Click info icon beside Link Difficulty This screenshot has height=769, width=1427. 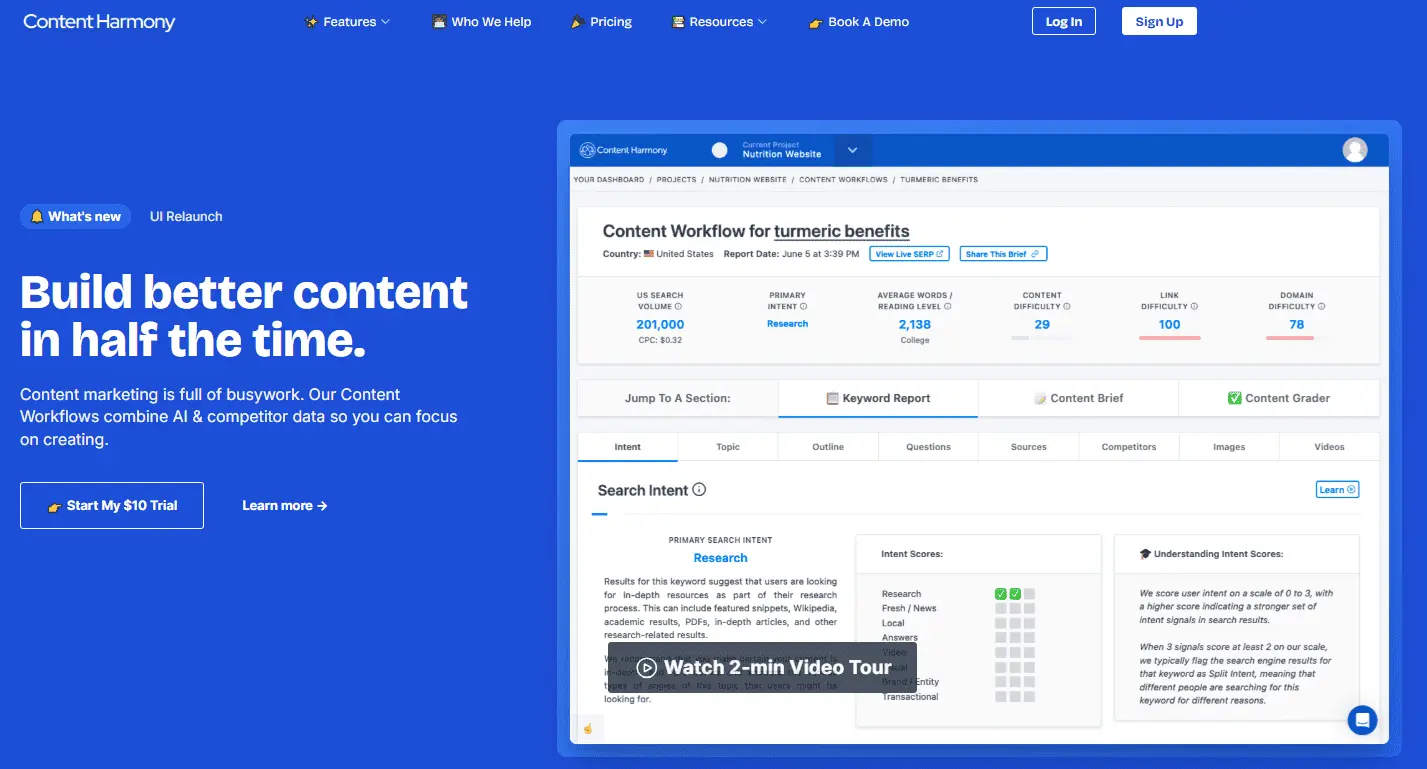click(1194, 306)
